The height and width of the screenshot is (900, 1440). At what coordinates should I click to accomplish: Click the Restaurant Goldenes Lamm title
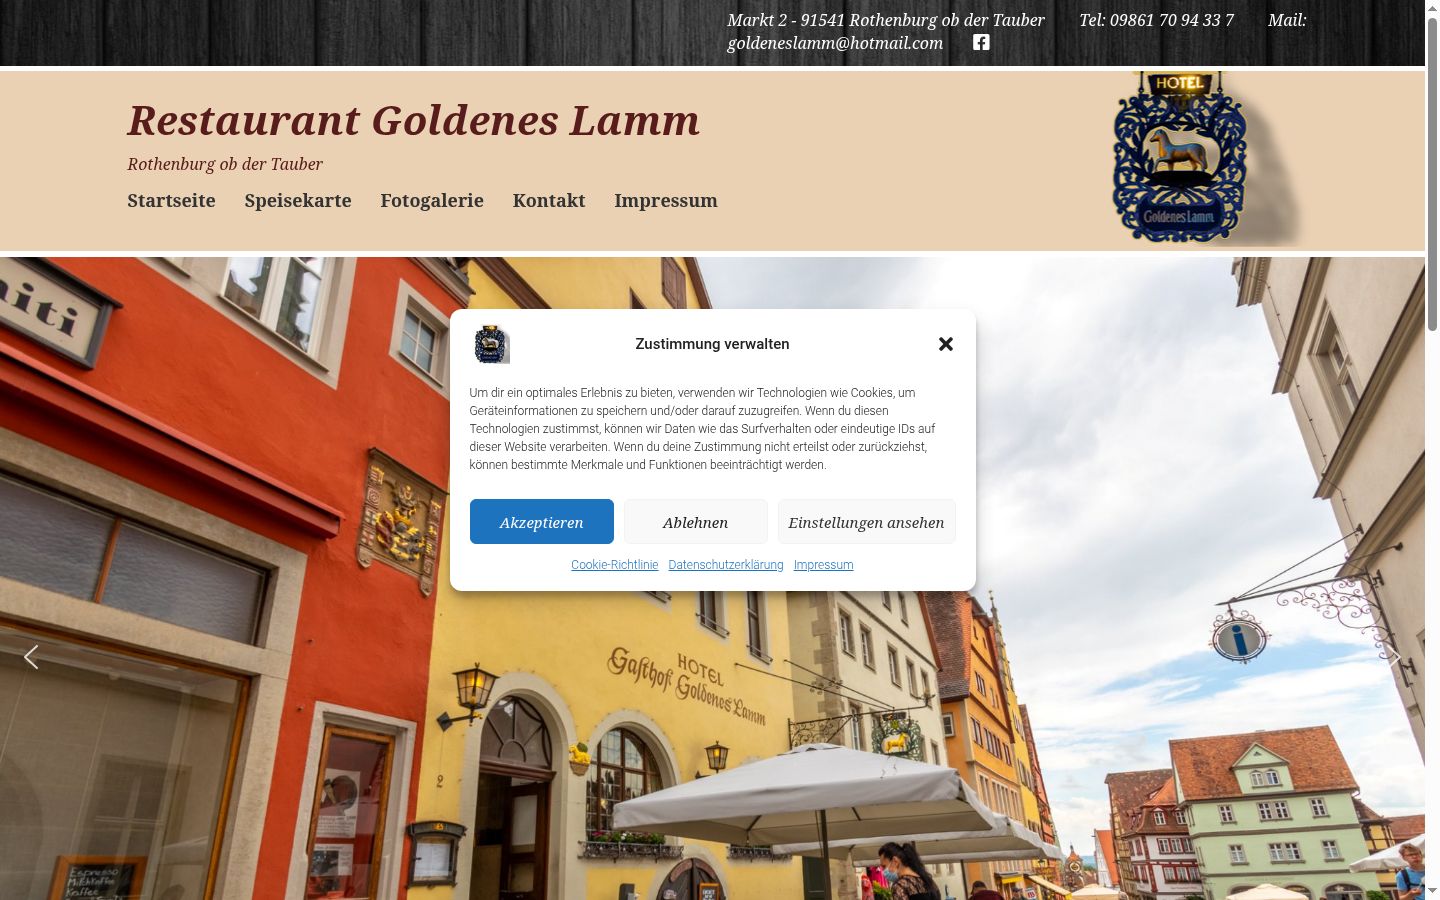(x=414, y=121)
